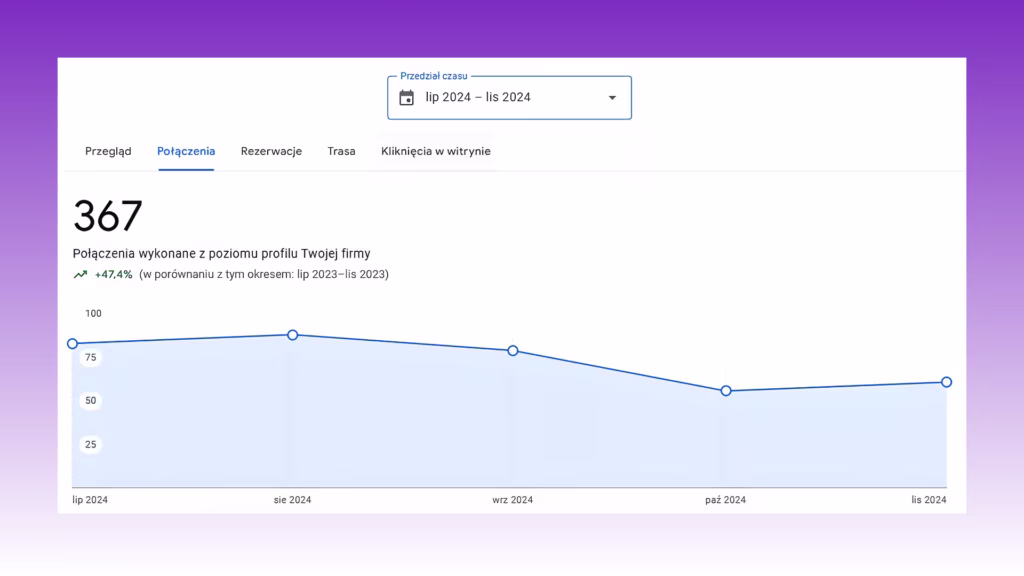Click the 'lip 2024 – lis 2024' range text
This screenshot has height=576, width=1024.
[x=478, y=97]
